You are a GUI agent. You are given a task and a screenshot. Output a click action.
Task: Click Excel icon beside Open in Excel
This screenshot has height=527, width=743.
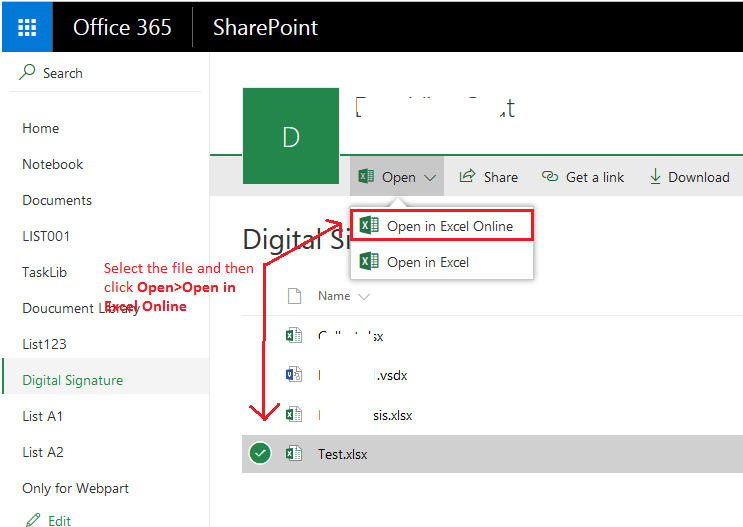pyautogui.click(x=369, y=261)
